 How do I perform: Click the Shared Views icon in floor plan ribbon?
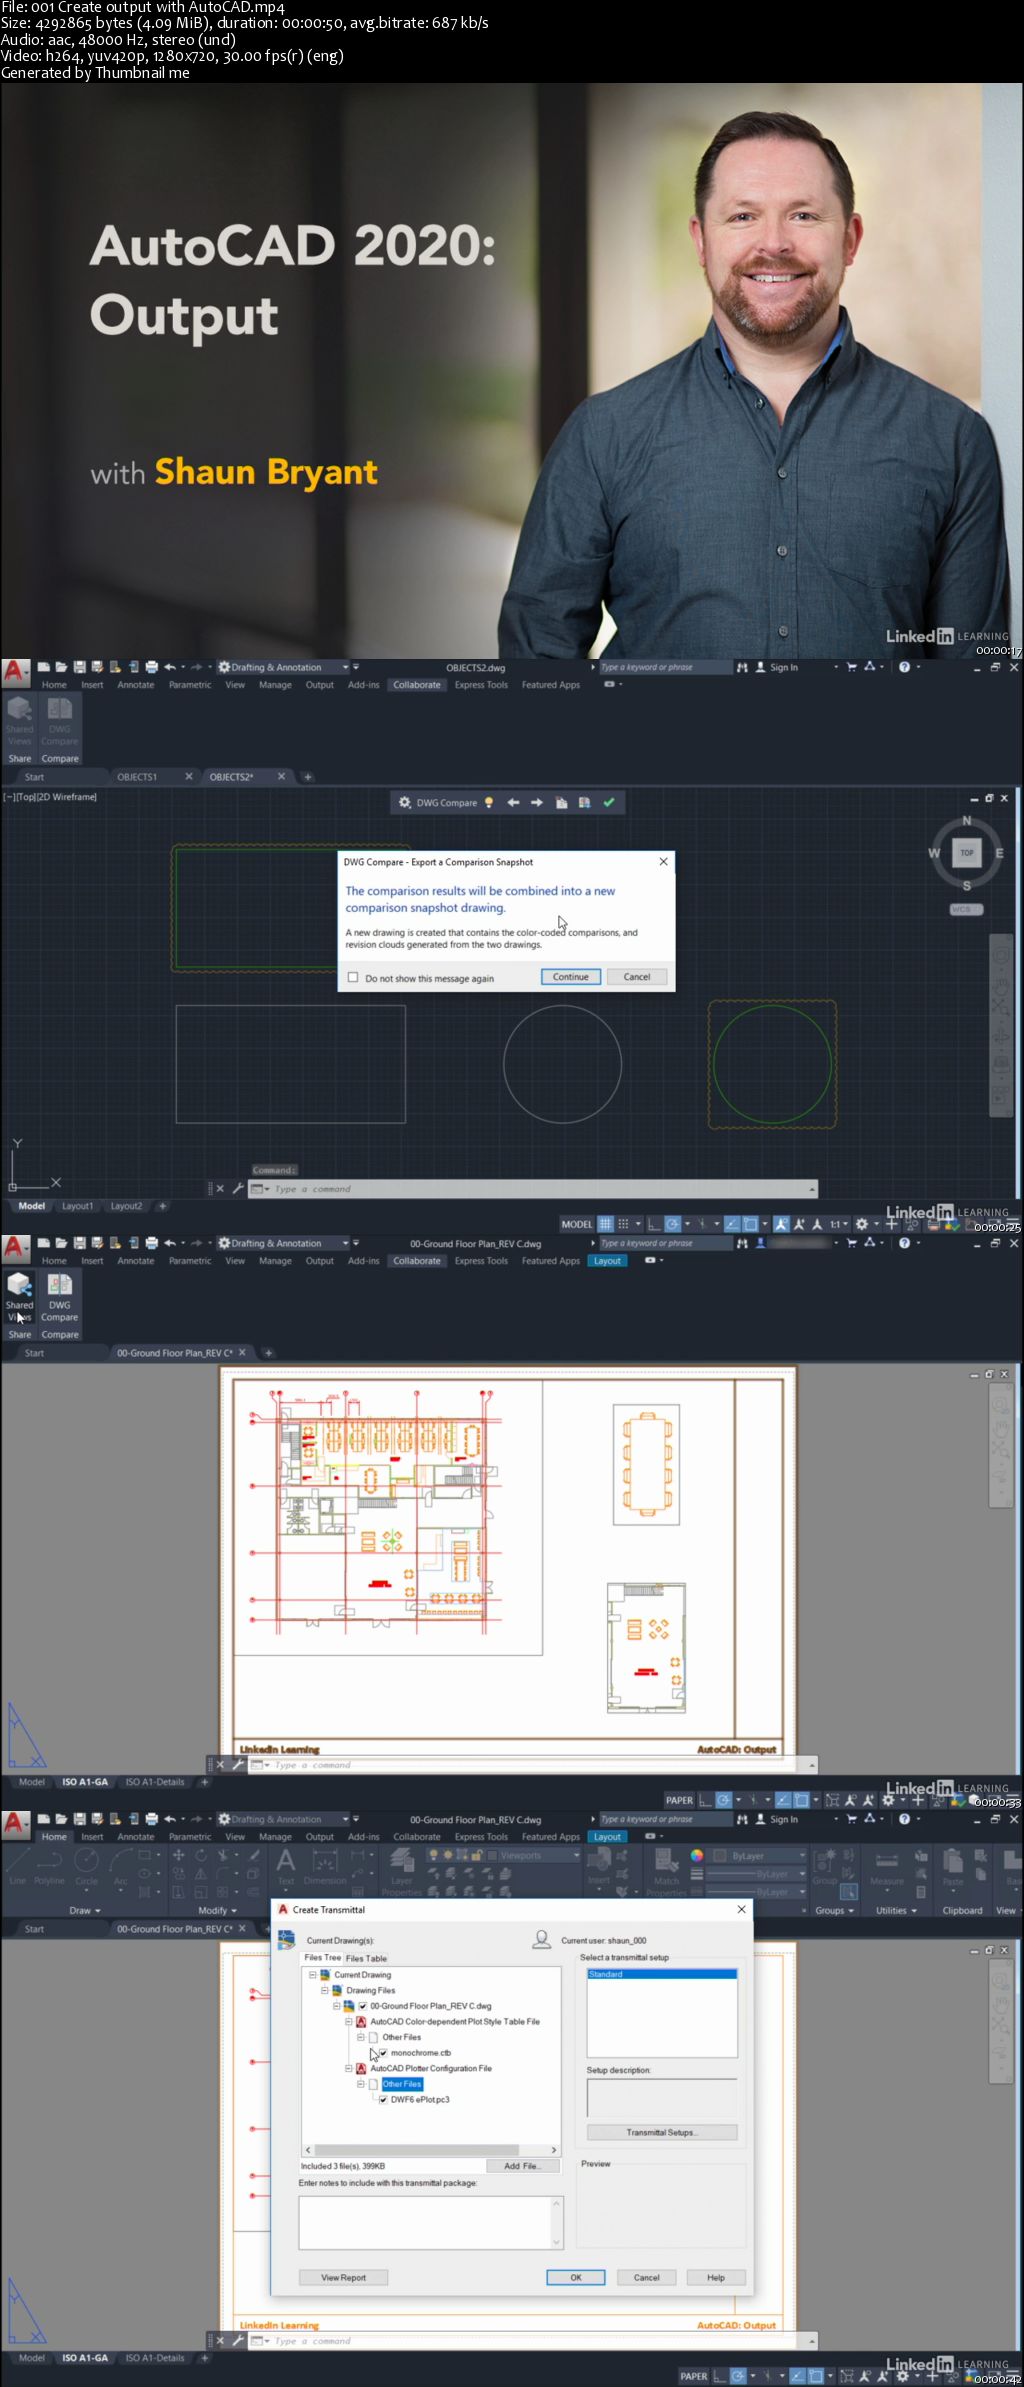tap(19, 1296)
